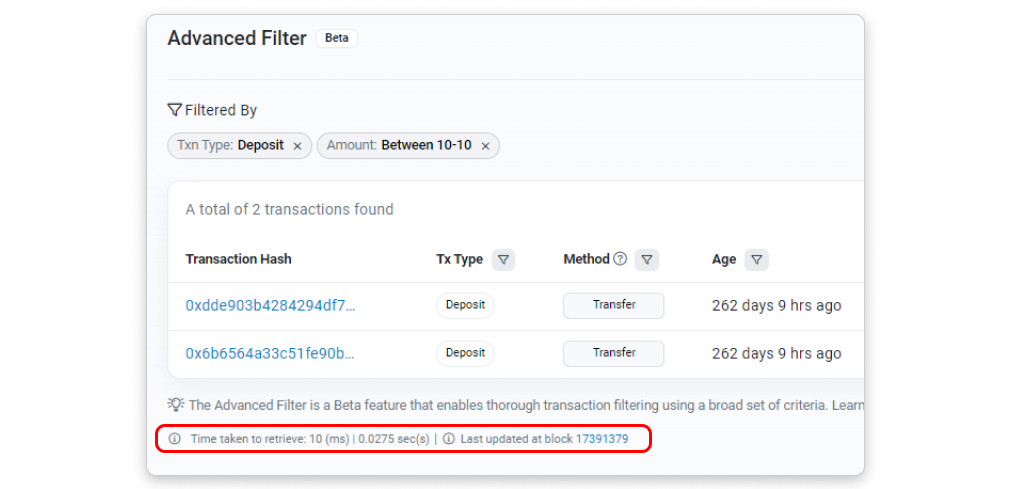Click the Beta badge beside Advanced Filter
This screenshot has height=489, width=1011.
[336, 38]
